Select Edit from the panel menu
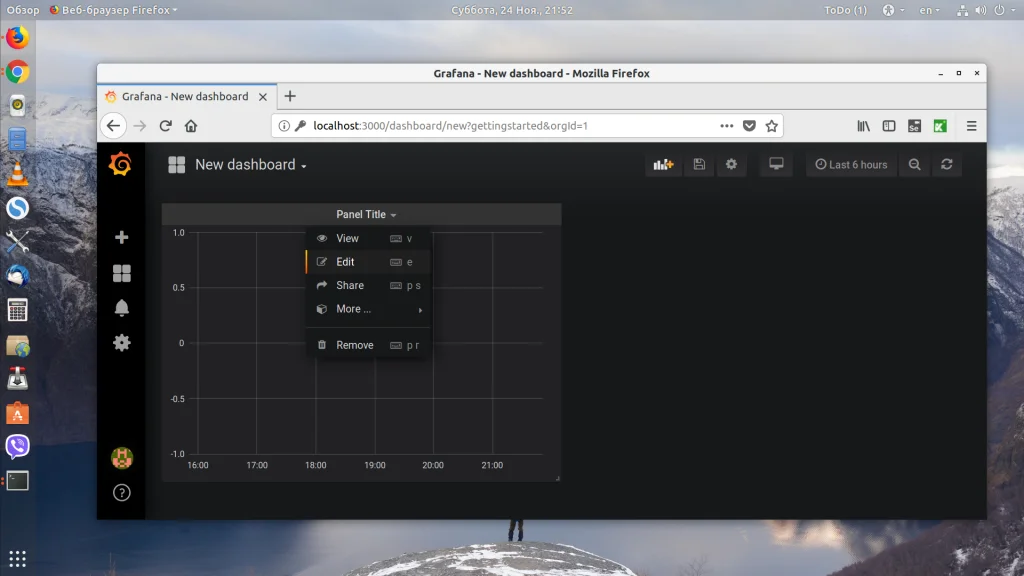 [x=368, y=262]
